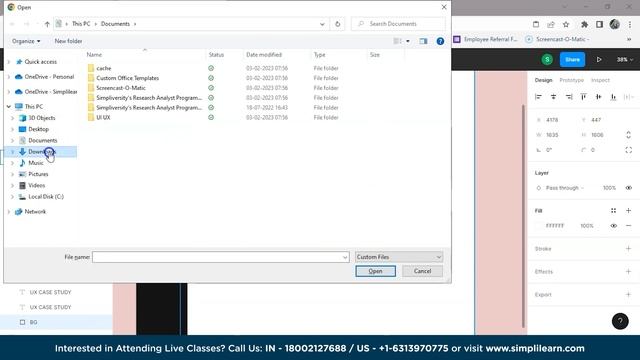640x360 pixels.
Task: Toggle layer visibility eye in Layer section
Action: pyautogui.click(x=629, y=188)
